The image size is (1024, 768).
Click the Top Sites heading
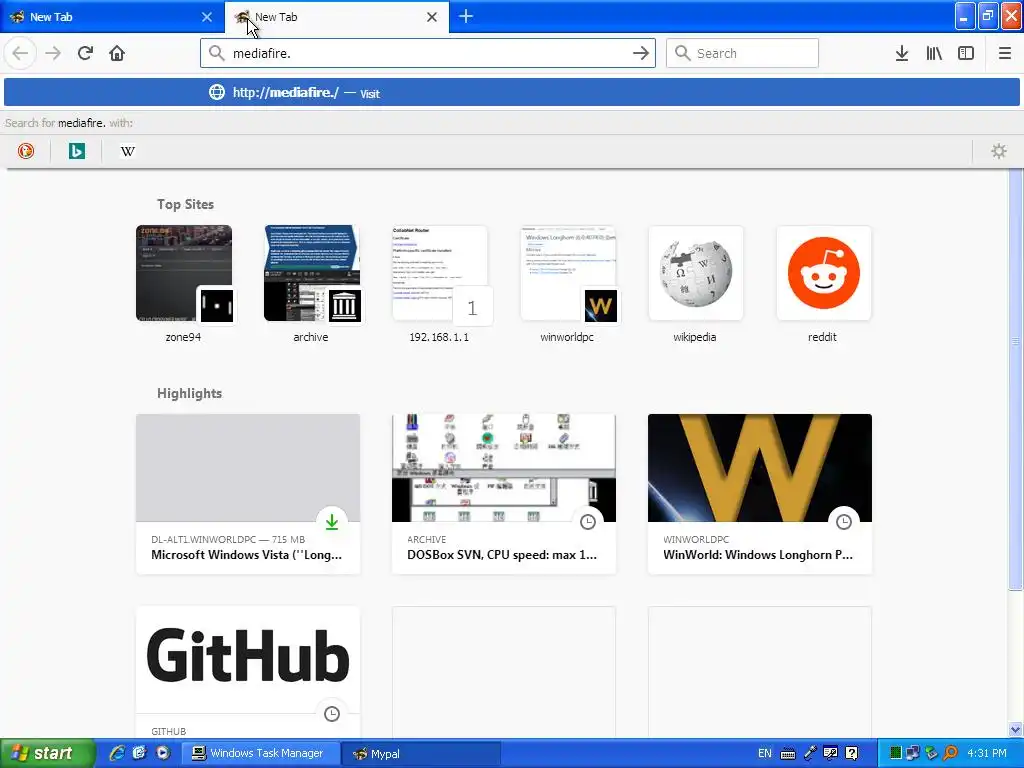tap(185, 204)
